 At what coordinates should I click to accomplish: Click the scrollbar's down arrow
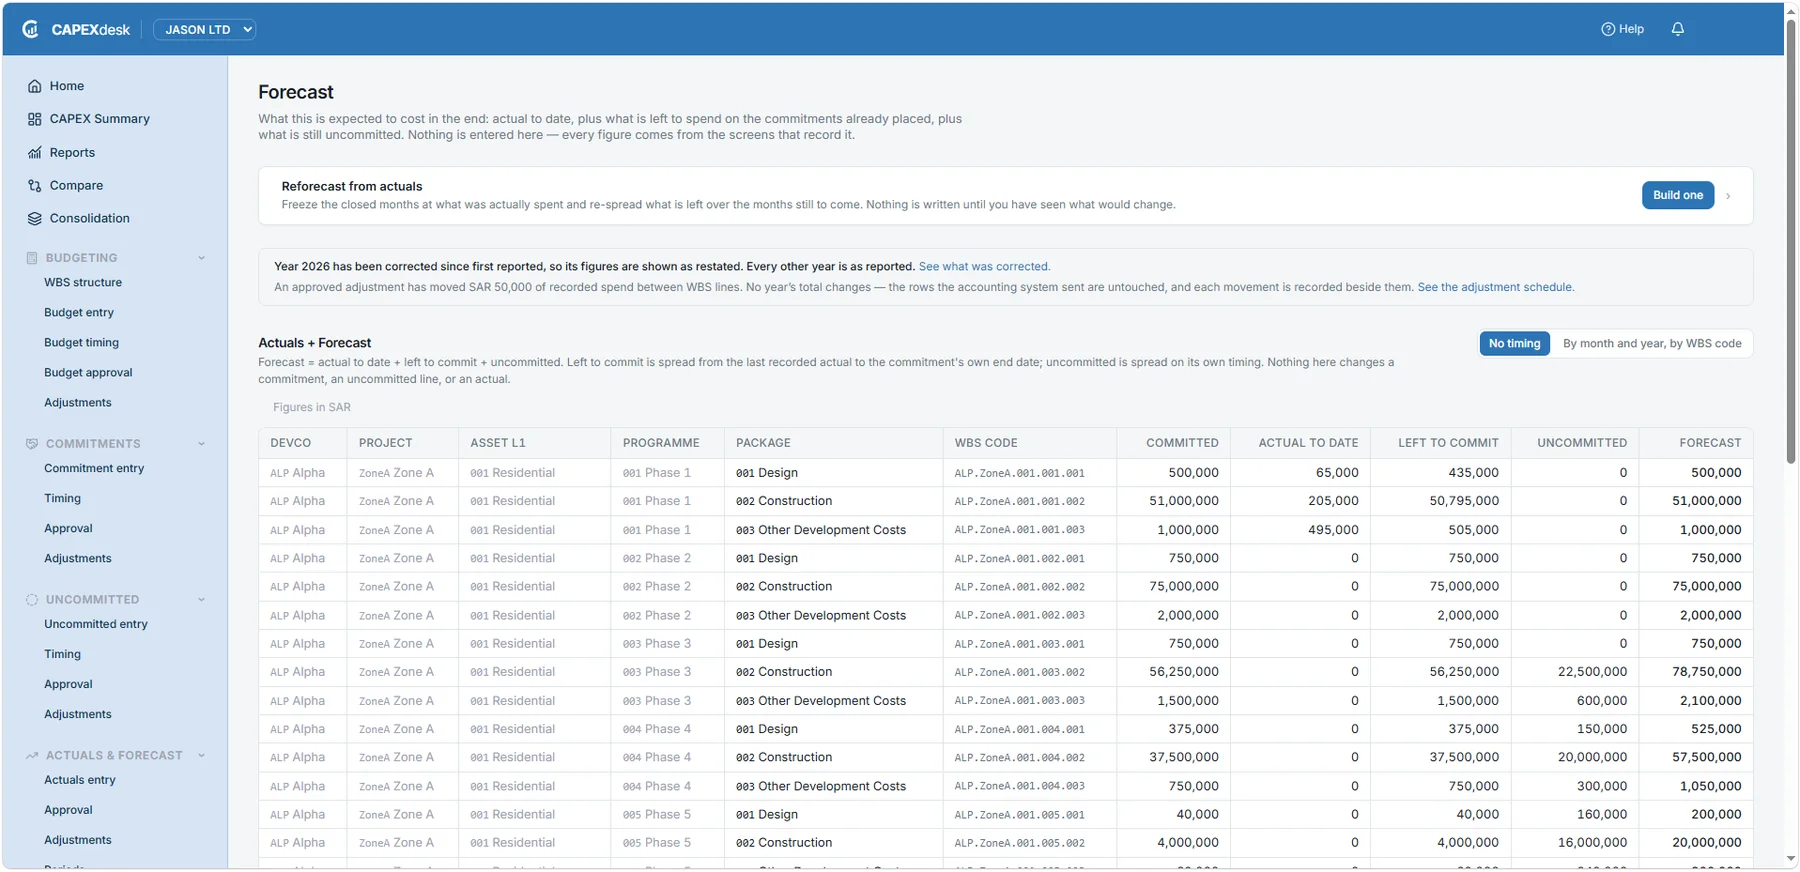pos(1791,860)
